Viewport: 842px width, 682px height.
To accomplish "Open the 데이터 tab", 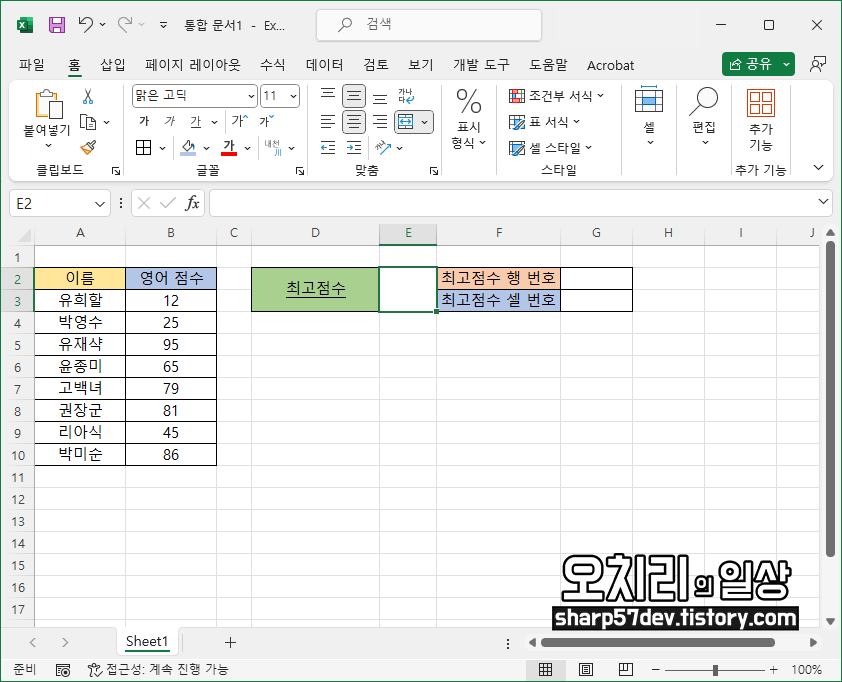I will [324, 65].
